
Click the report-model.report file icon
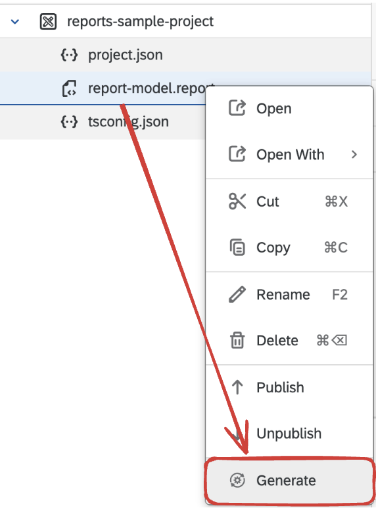point(69,88)
